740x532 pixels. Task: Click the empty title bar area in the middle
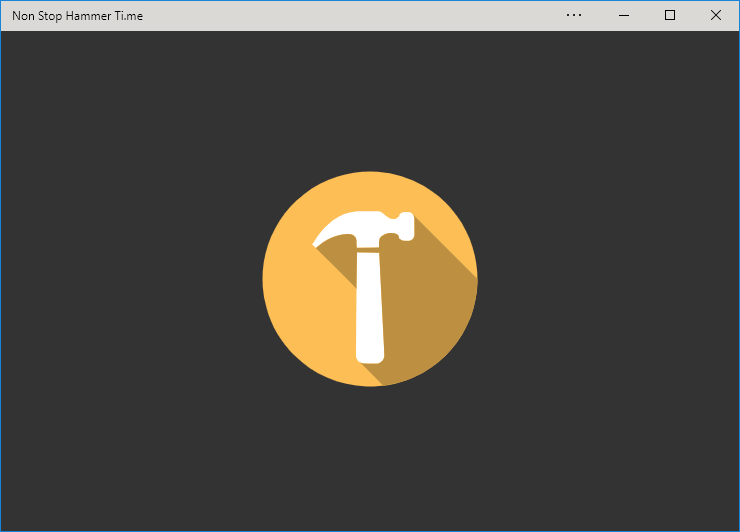350,15
